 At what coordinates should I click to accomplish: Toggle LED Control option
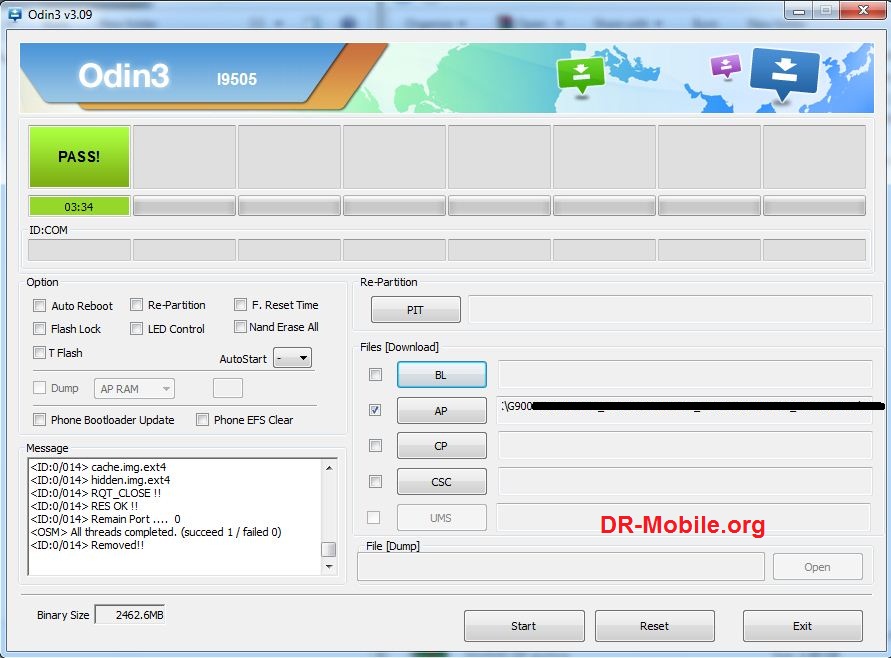click(x=136, y=328)
